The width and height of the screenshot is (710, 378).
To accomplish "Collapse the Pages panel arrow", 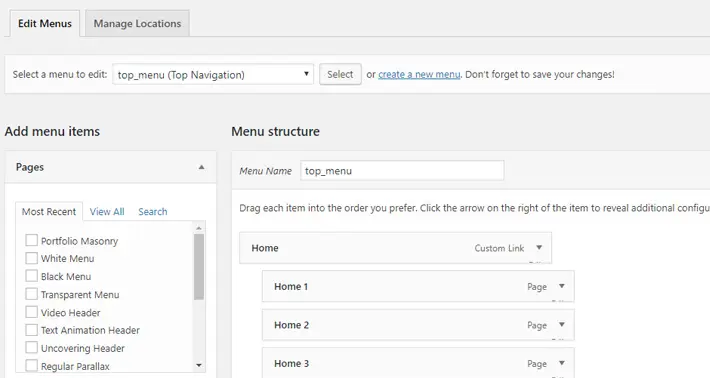I will pyautogui.click(x=201, y=167).
